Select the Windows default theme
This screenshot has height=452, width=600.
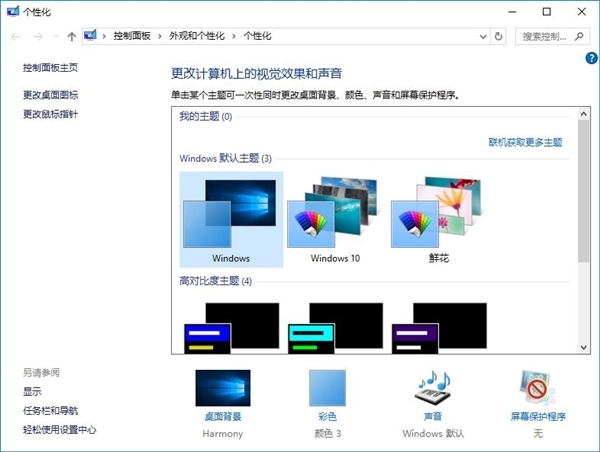pos(231,218)
